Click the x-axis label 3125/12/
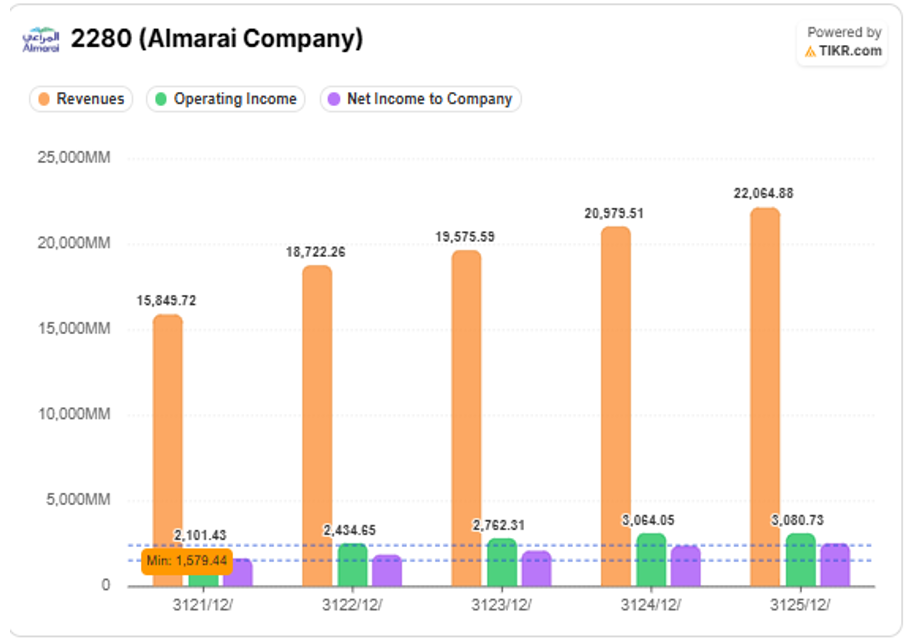 click(x=800, y=605)
